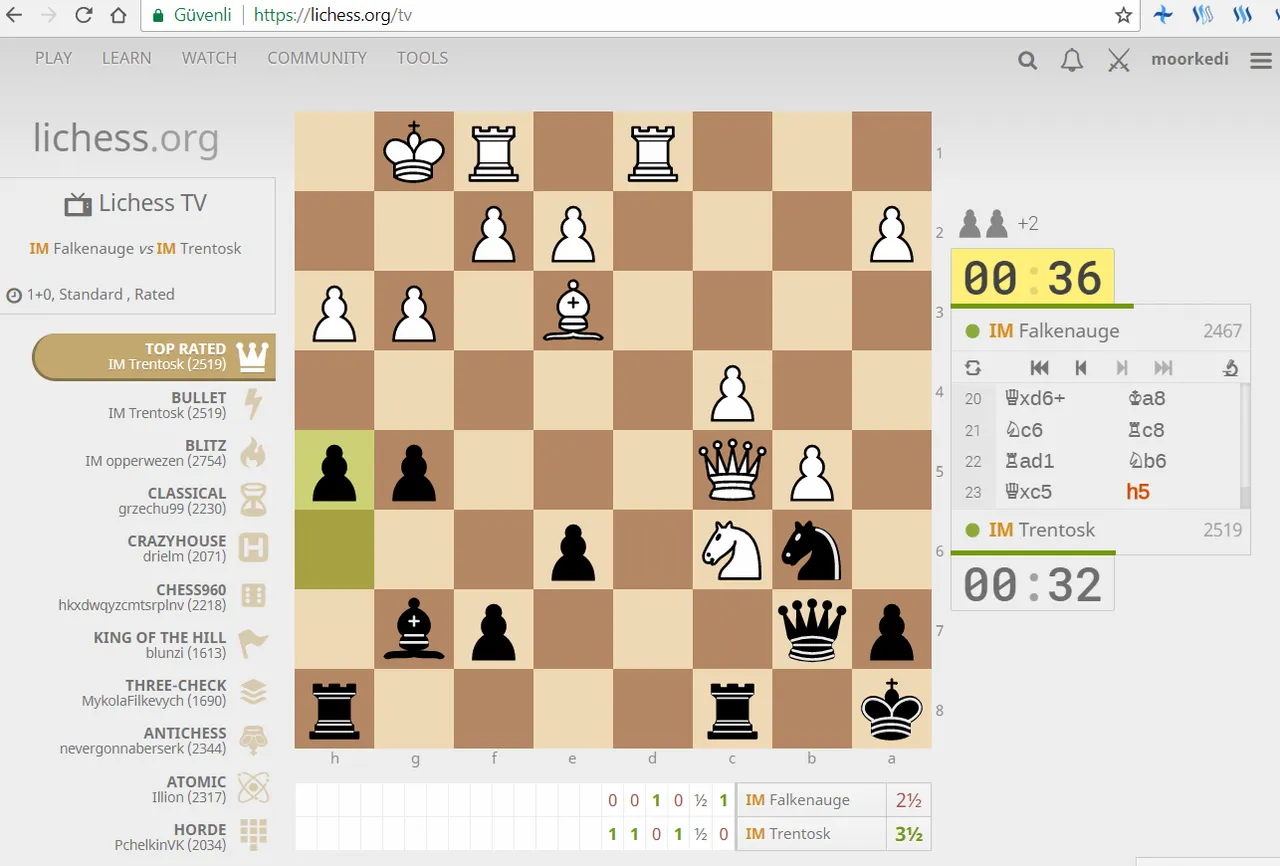Click the black knight on b6
The image size is (1280, 866).
(812, 549)
